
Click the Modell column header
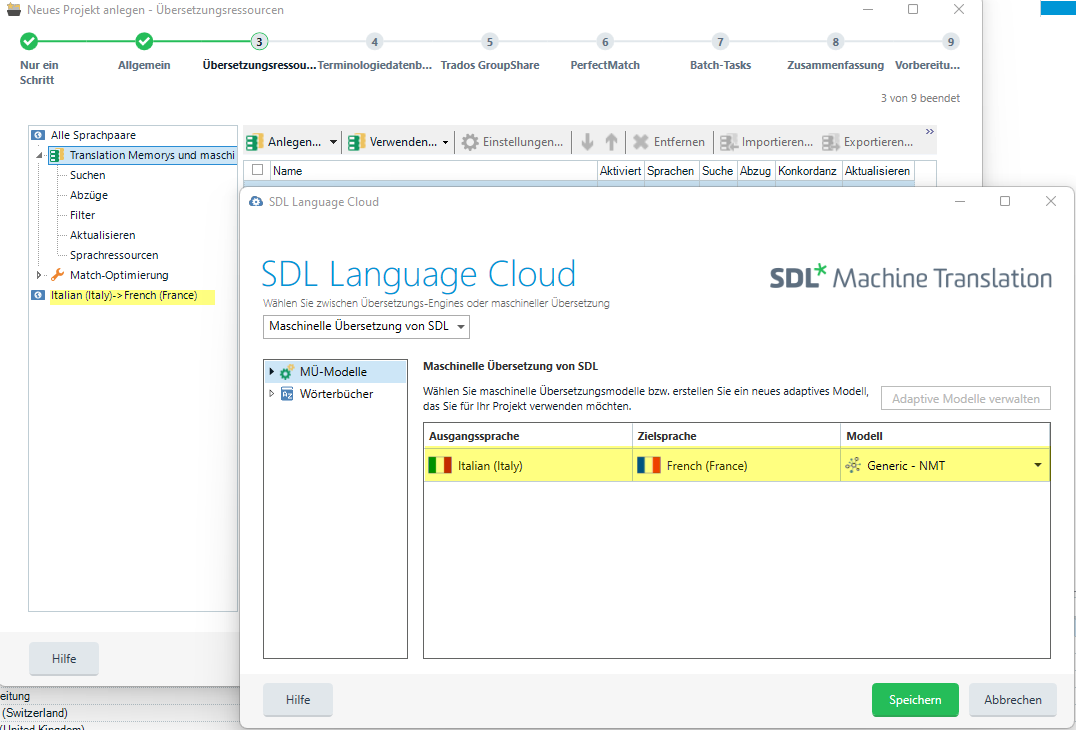point(946,436)
